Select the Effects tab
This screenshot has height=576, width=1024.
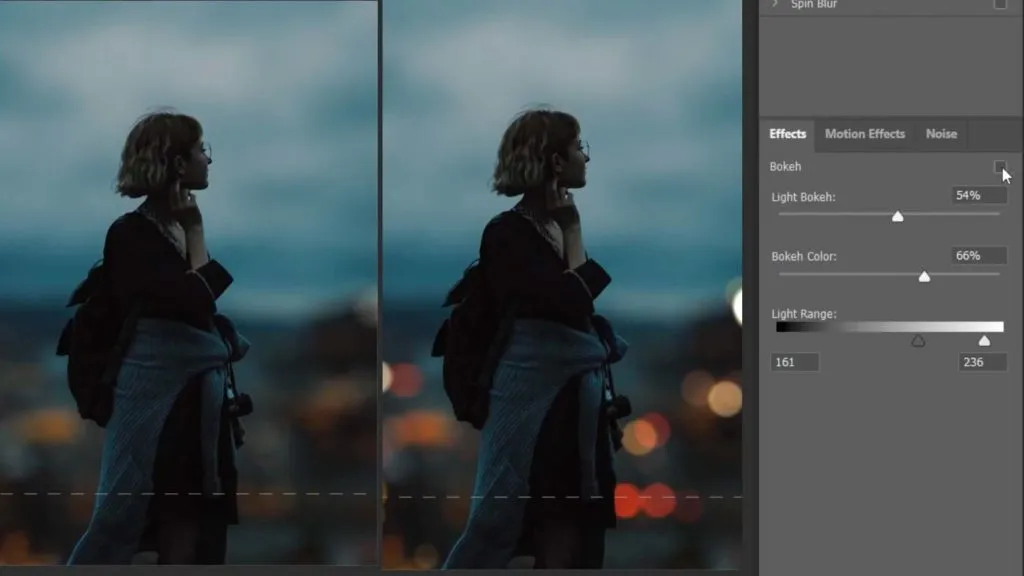click(787, 133)
